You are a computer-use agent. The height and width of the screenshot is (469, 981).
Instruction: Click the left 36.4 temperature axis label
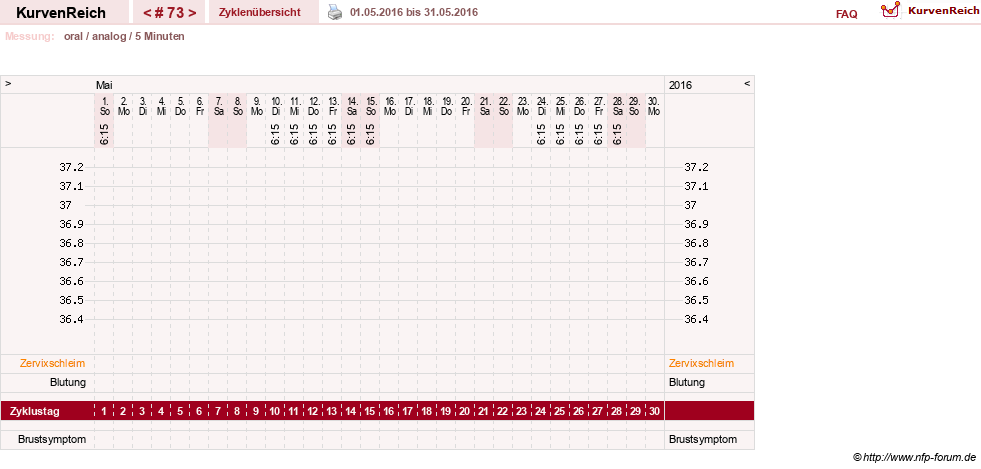coord(71,319)
